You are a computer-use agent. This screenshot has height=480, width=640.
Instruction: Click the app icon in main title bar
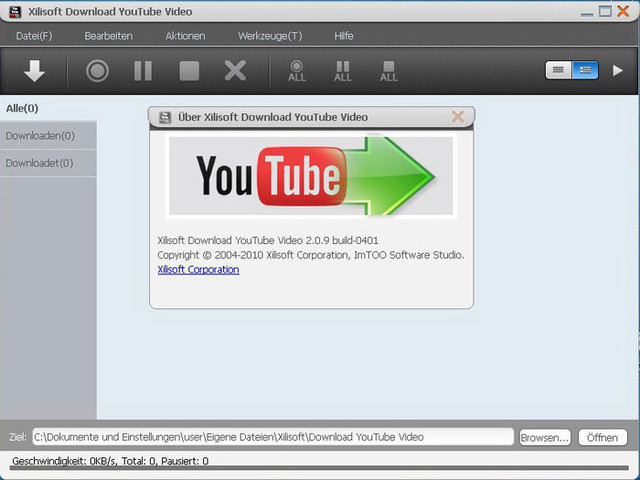point(15,11)
